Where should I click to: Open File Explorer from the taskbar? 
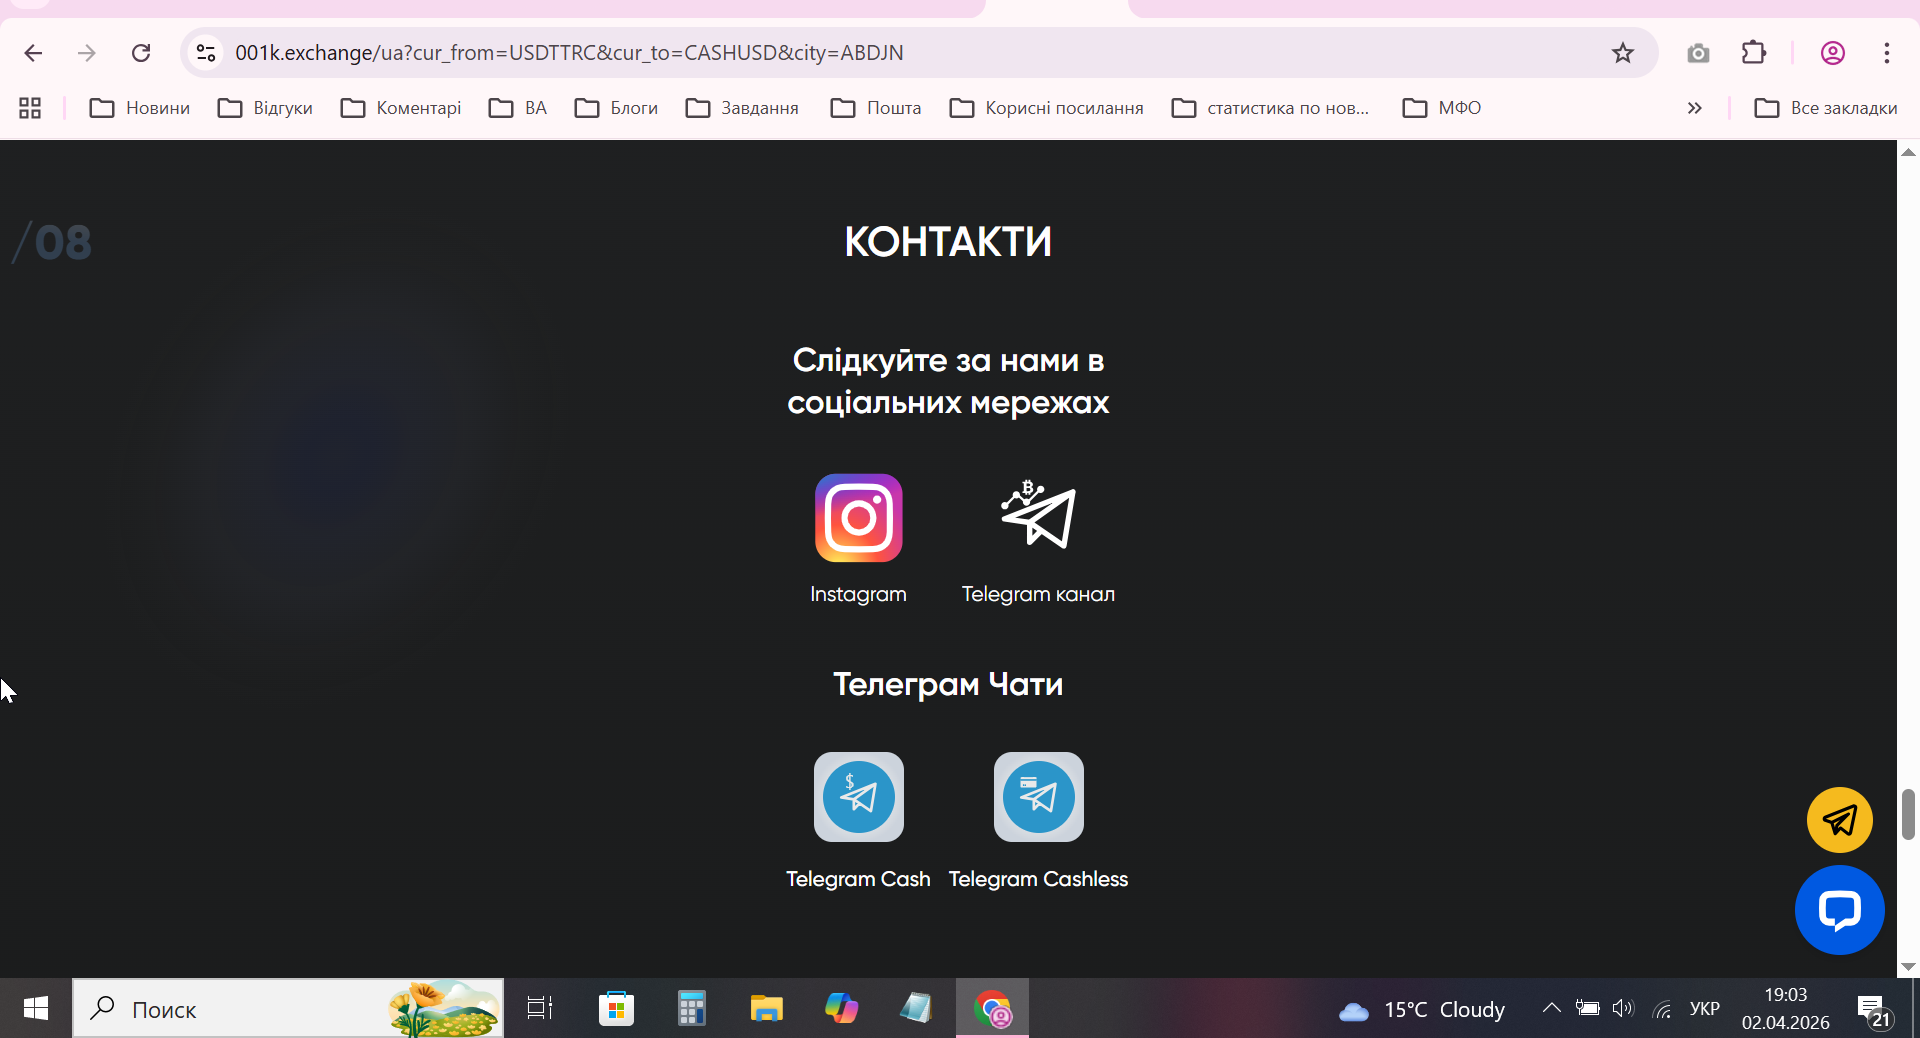click(x=766, y=1008)
